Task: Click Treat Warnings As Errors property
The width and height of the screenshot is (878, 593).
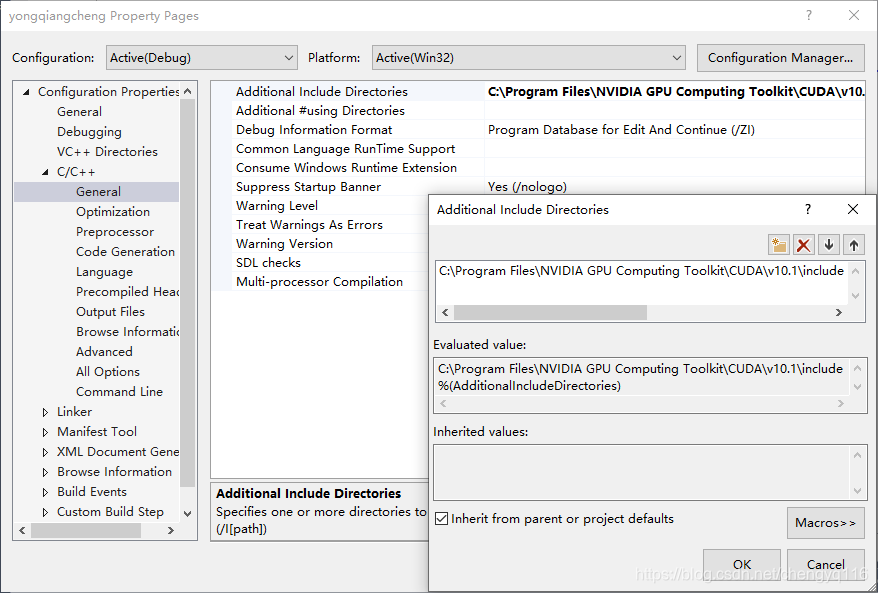Action: pyautogui.click(x=309, y=225)
